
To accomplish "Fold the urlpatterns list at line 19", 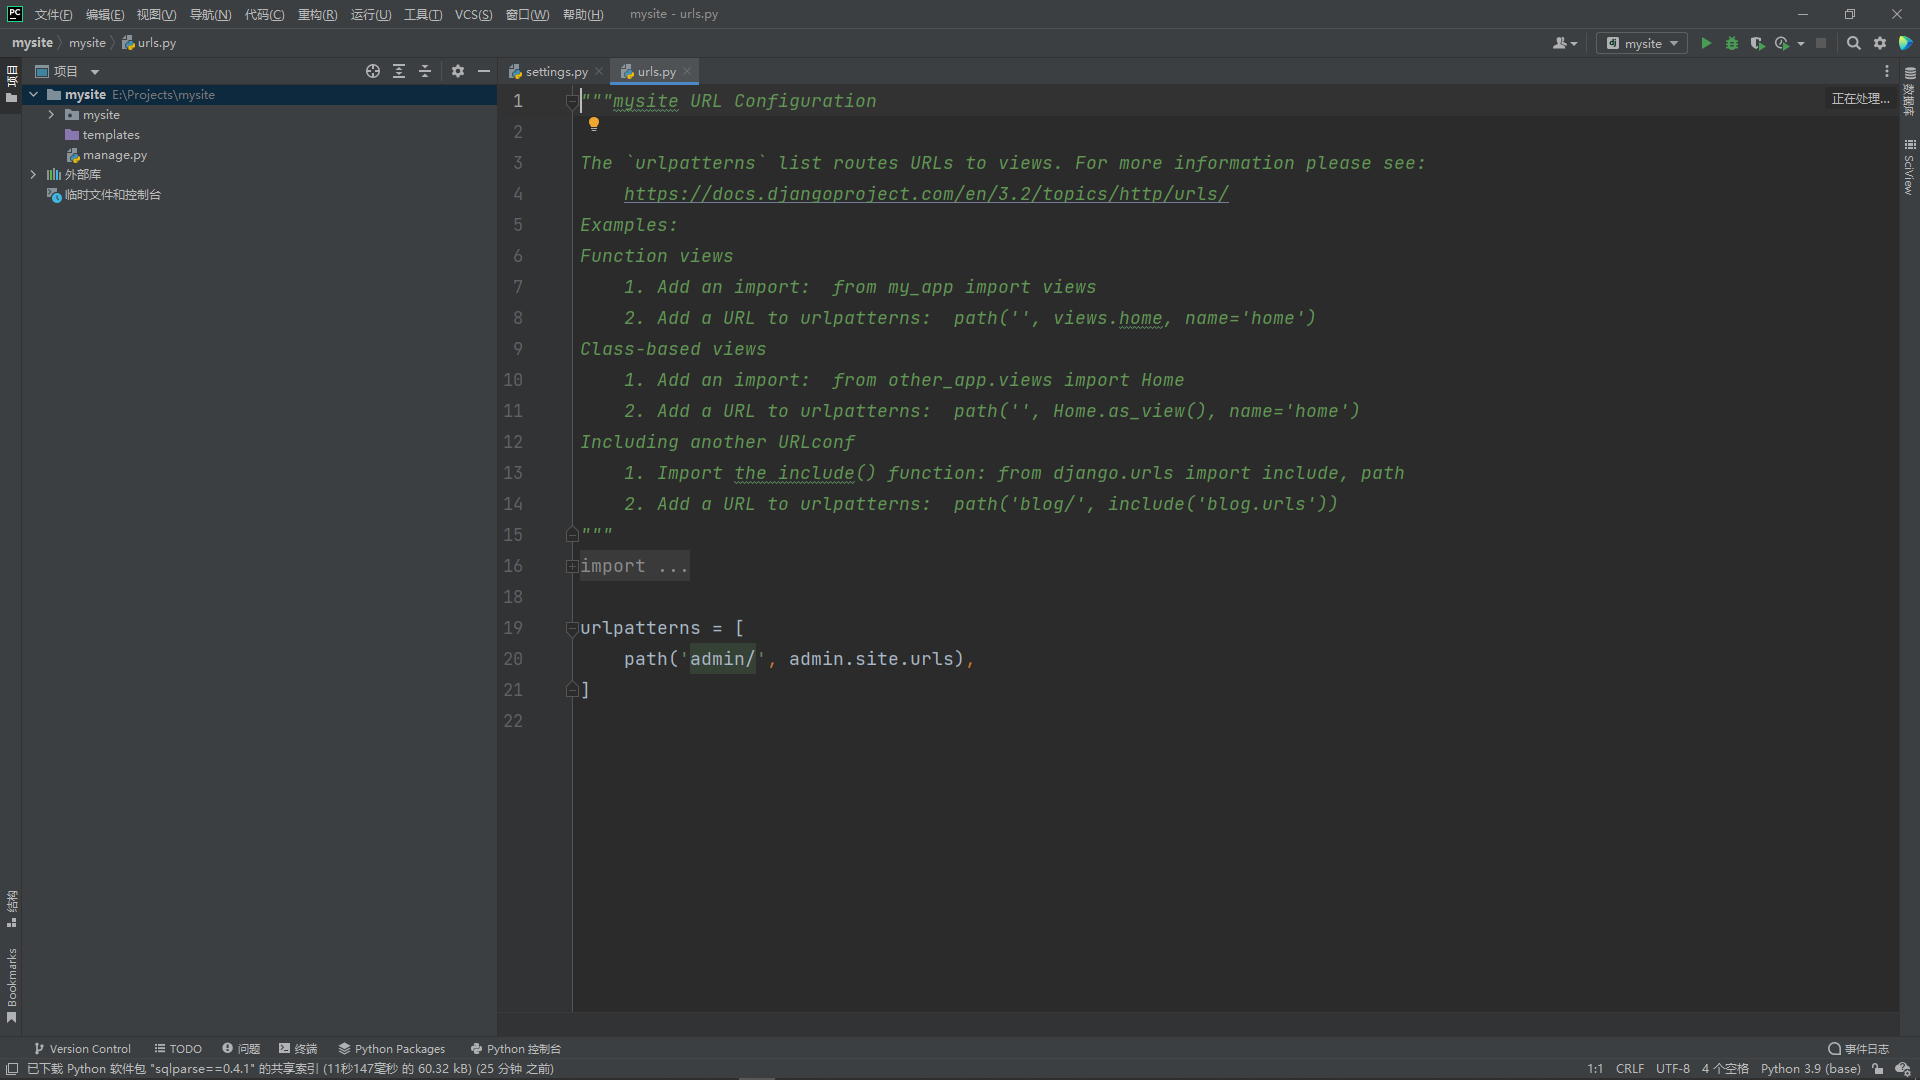I will 572,628.
